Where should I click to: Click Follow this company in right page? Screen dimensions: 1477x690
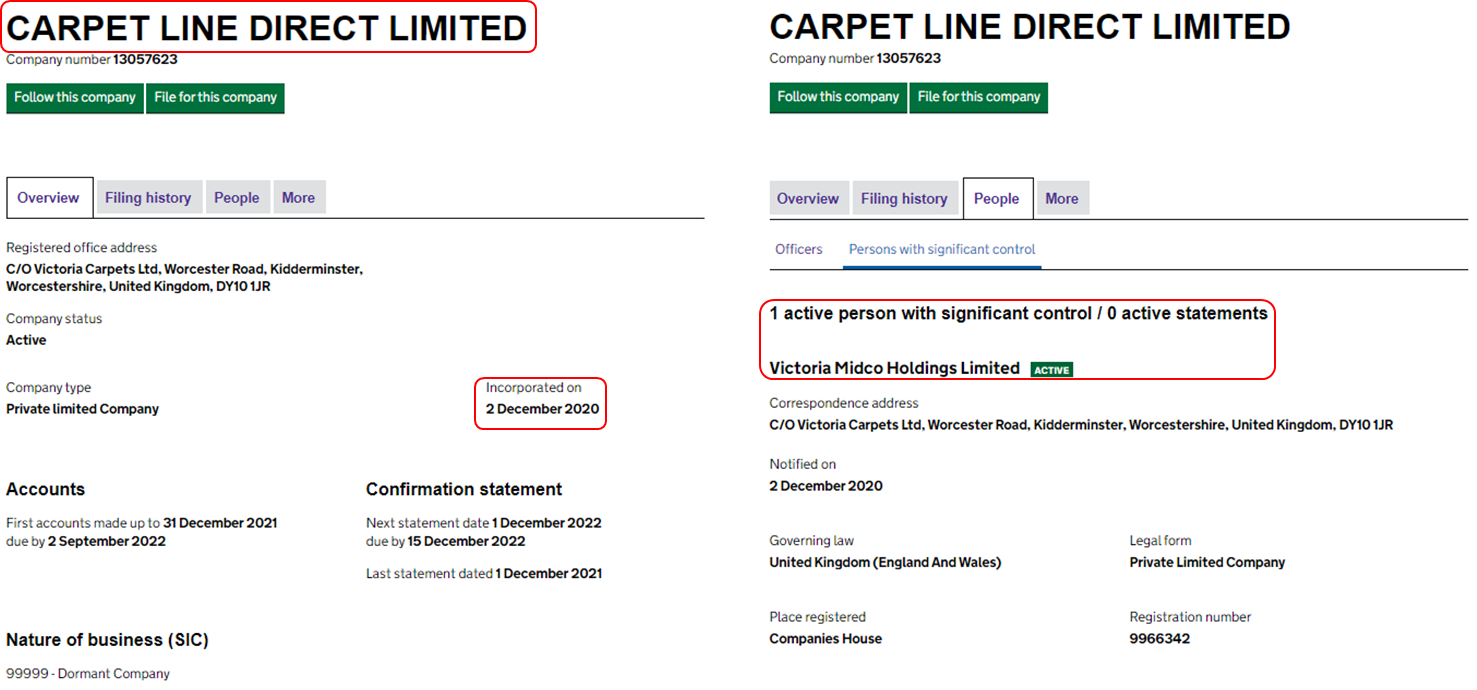[838, 97]
